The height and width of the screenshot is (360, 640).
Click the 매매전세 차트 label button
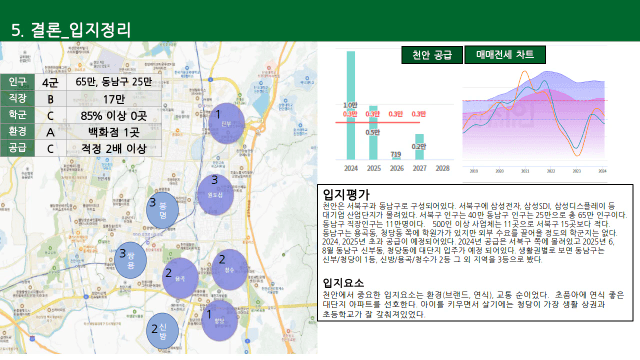(x=505, y=55)
